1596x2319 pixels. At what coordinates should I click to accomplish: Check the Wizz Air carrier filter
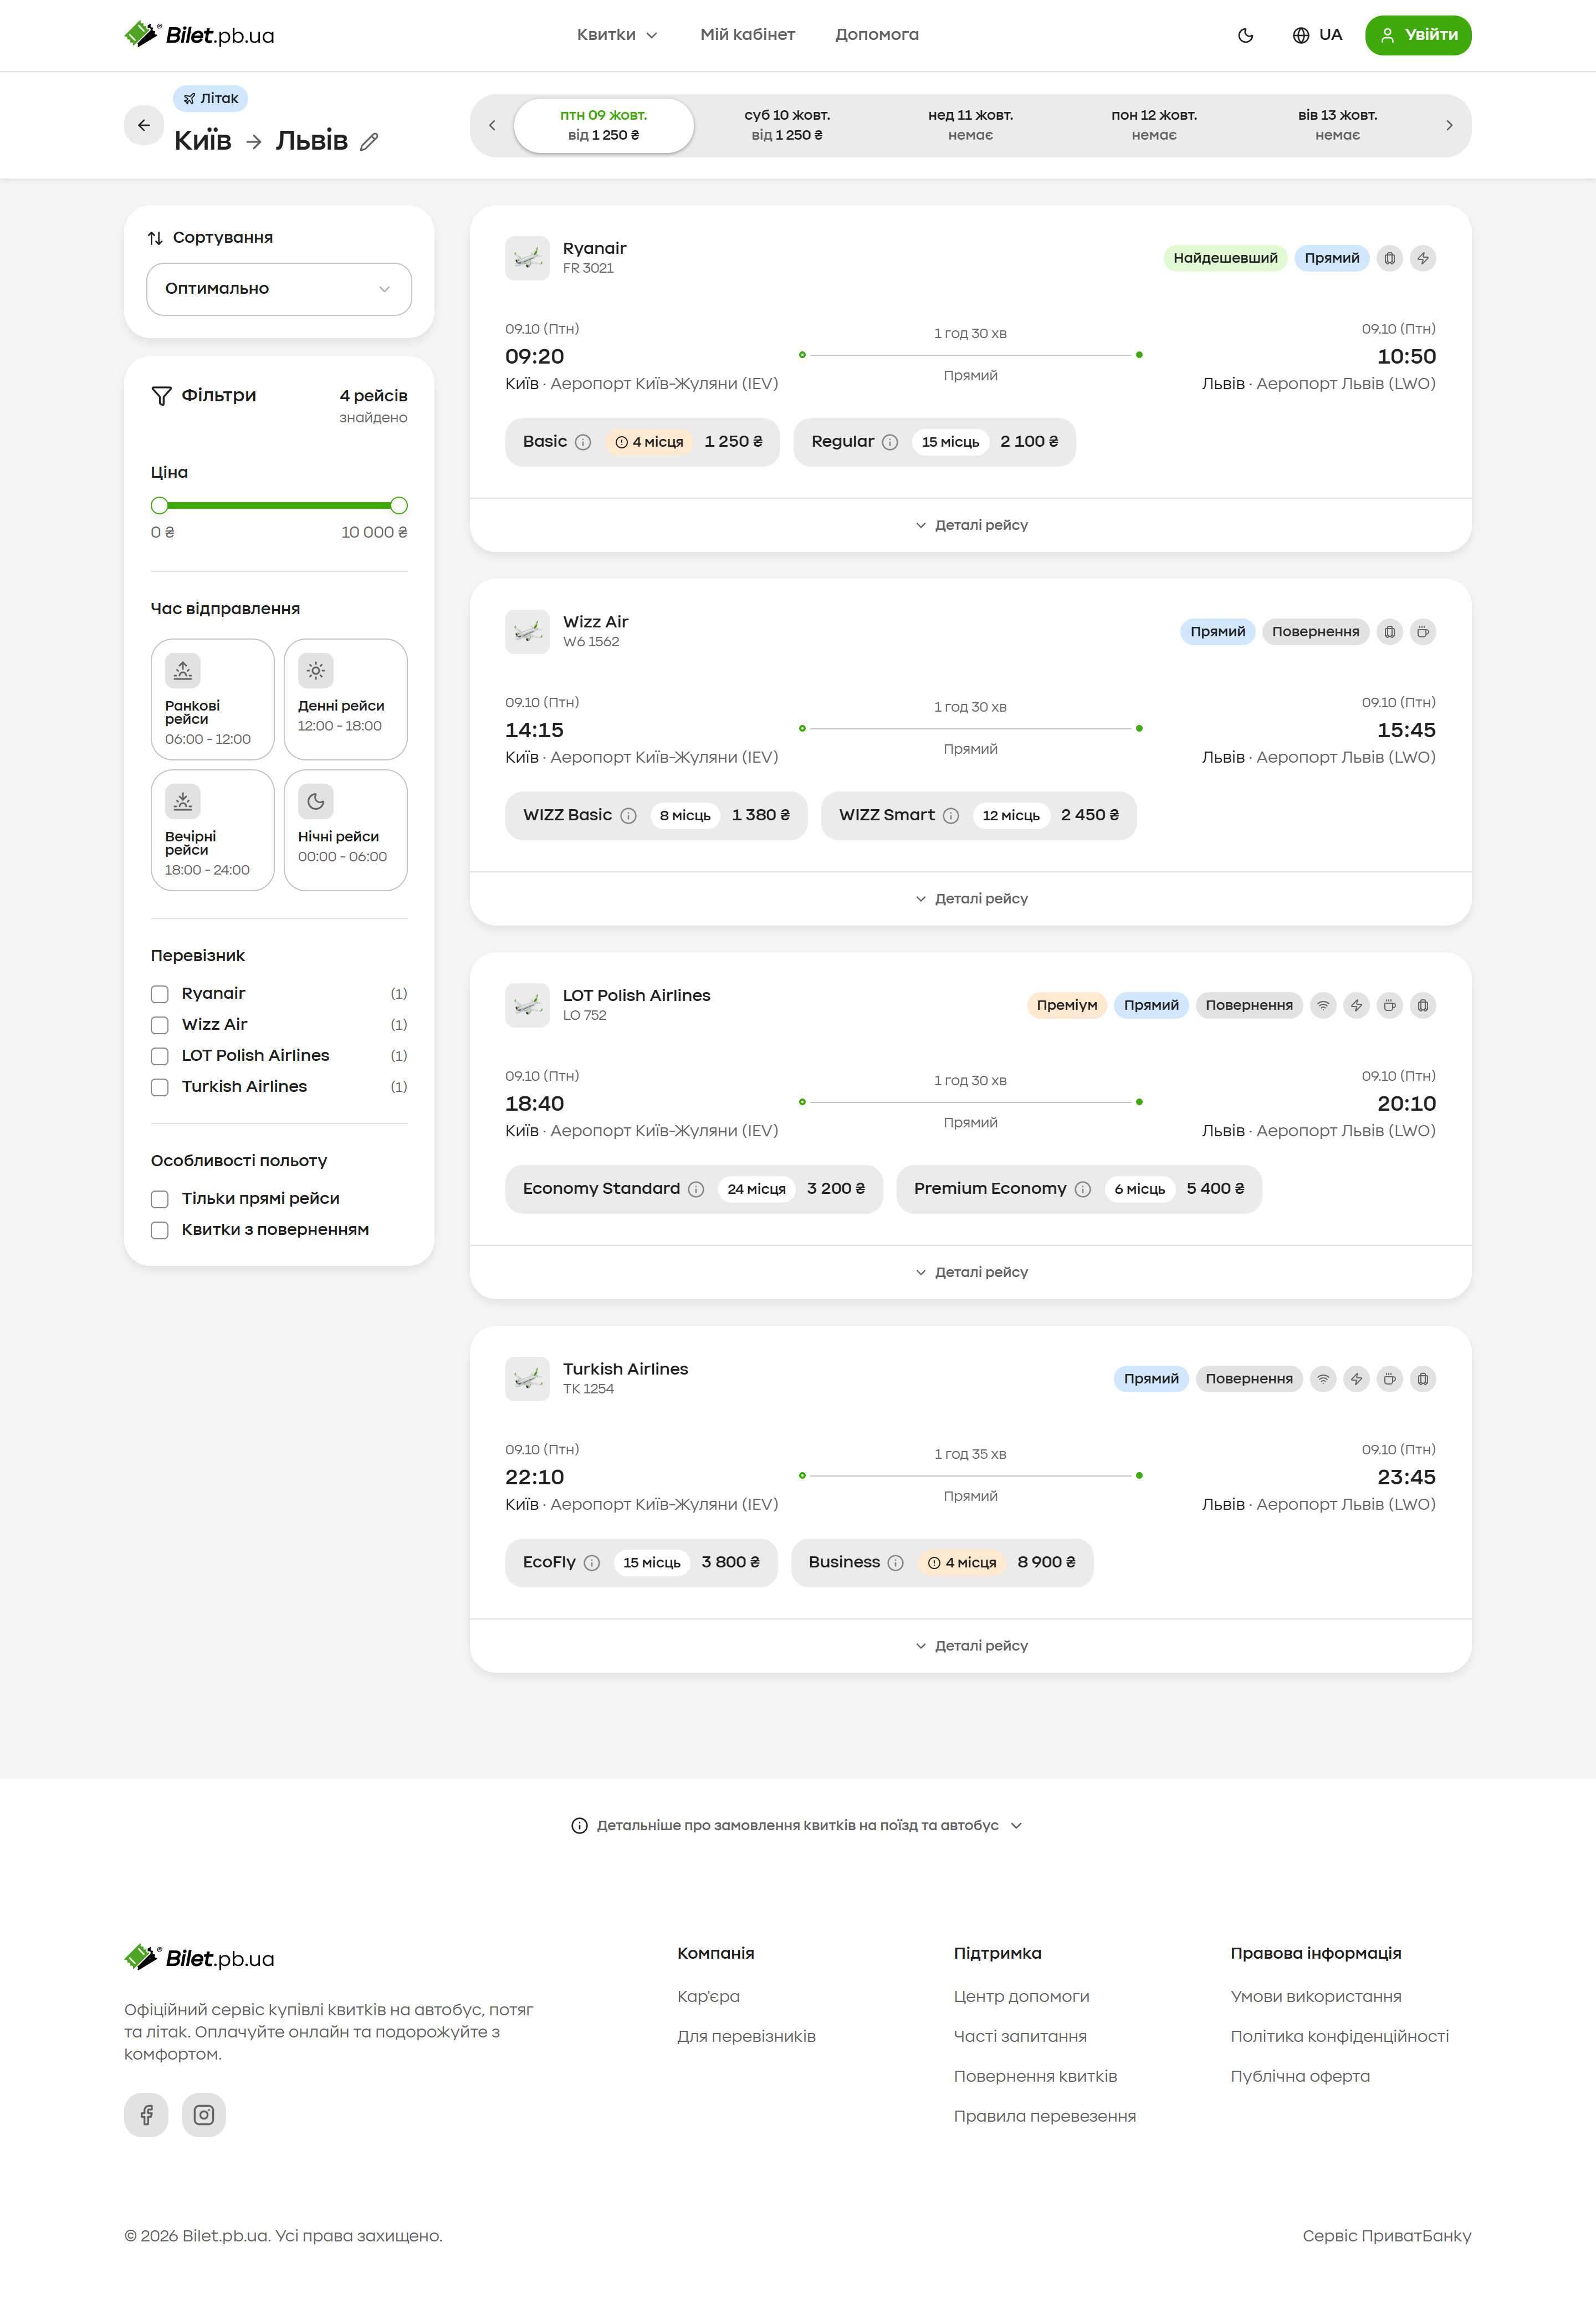(x=160, y=1025)
